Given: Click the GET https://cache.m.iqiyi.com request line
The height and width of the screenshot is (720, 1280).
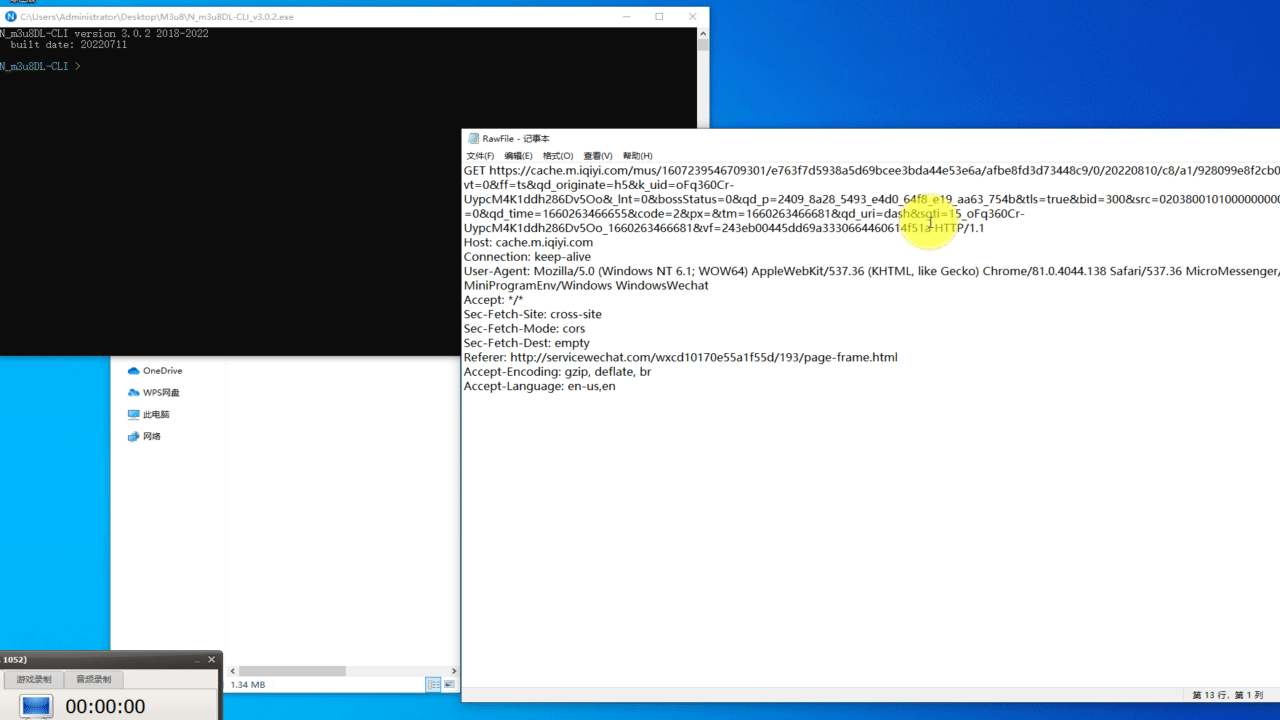Looking at the screenshot, I should pyautogui.click(x=871, y=171).
